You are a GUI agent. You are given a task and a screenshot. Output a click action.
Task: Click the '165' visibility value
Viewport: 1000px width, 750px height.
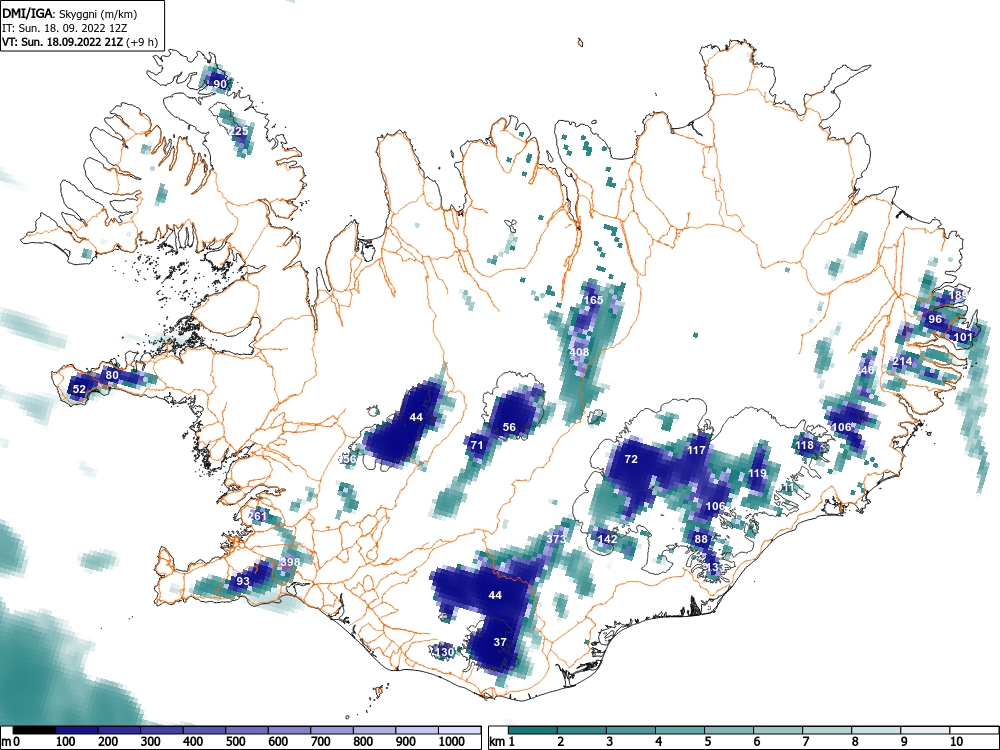point(593,300)
